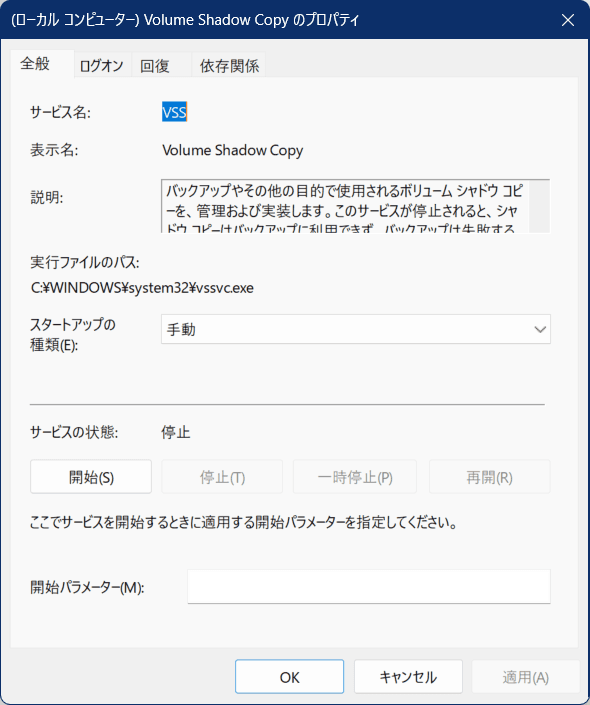This screenshot has width=590, height=705.
Task: Click the Volume Shadow Copy display name
Action: coord(232,150)
